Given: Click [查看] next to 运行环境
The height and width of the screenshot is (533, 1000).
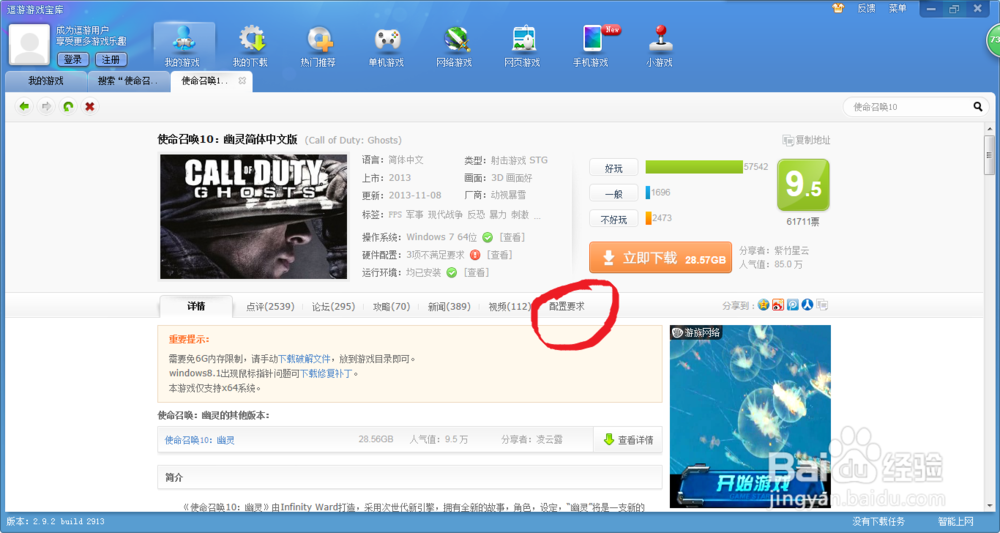Looking at the screenshot, I should point(476,273).
